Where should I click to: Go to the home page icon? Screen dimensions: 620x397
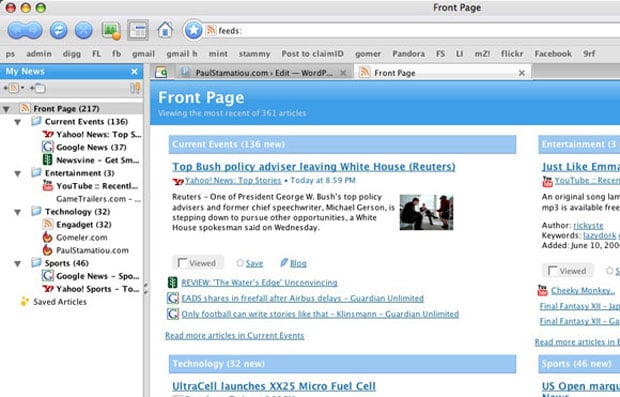(x=165, y=30)
